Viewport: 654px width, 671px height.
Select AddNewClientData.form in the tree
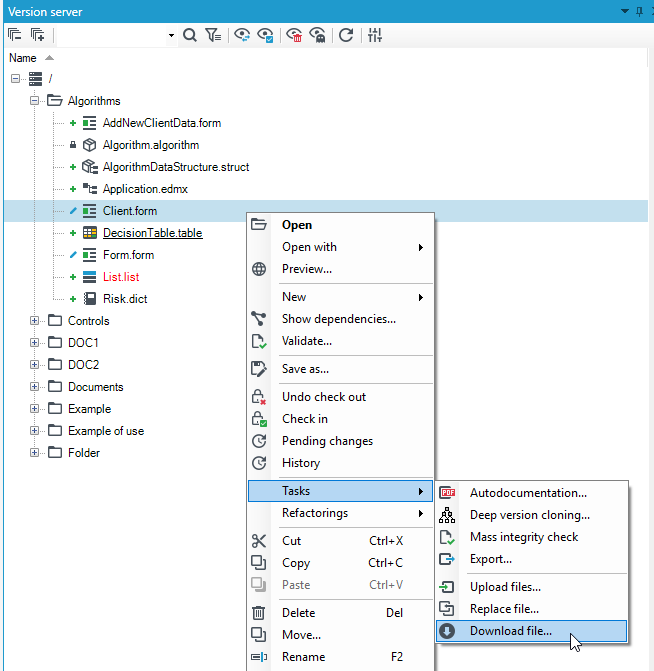[162, 123]
